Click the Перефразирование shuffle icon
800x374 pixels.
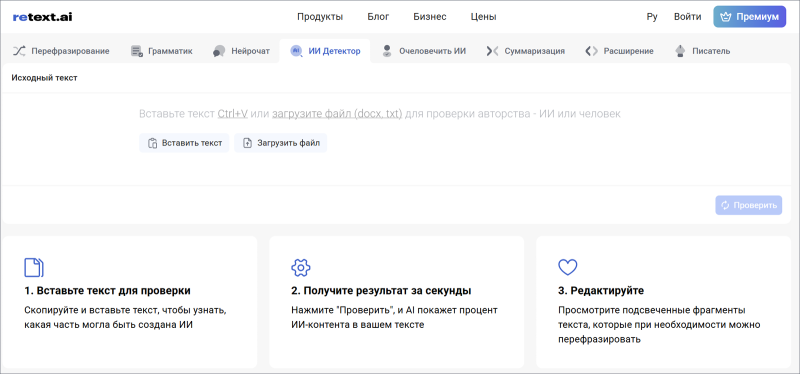click(x=19, y=51)
